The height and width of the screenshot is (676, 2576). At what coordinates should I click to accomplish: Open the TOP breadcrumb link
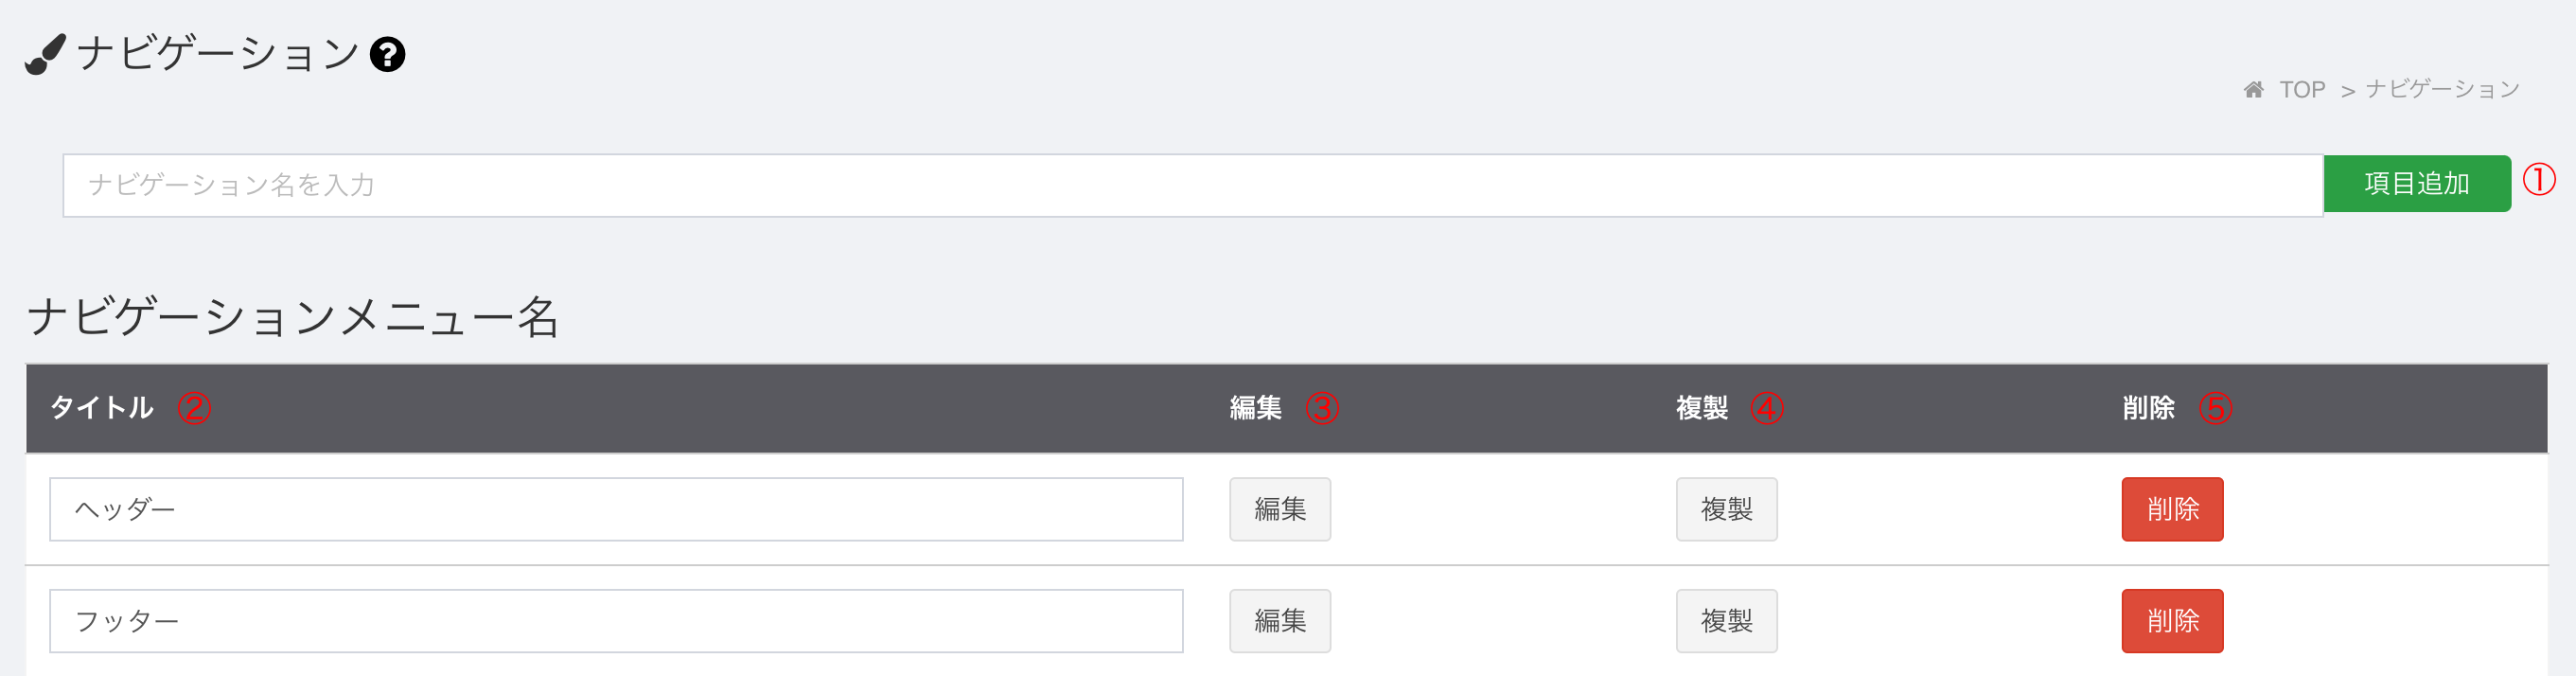[x=2302, y=90]
